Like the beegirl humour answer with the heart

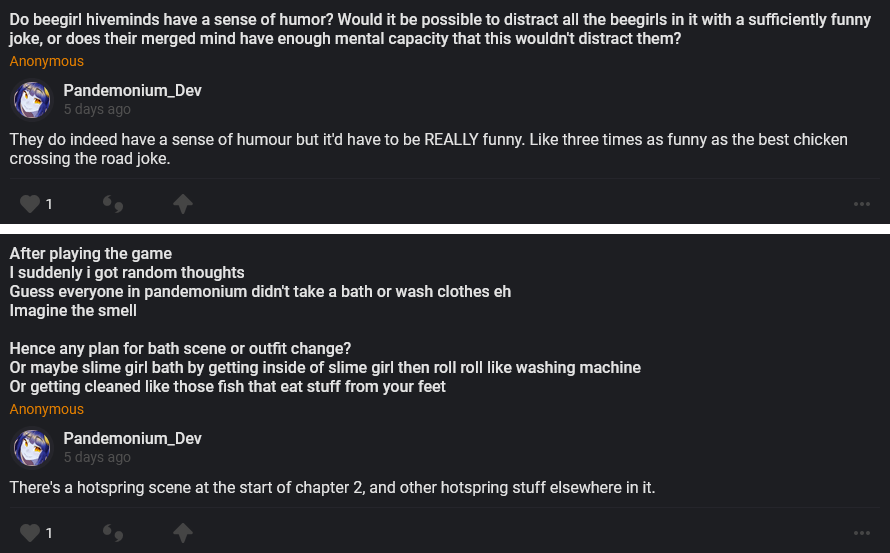pyautogui.click(x=30, y=204)
